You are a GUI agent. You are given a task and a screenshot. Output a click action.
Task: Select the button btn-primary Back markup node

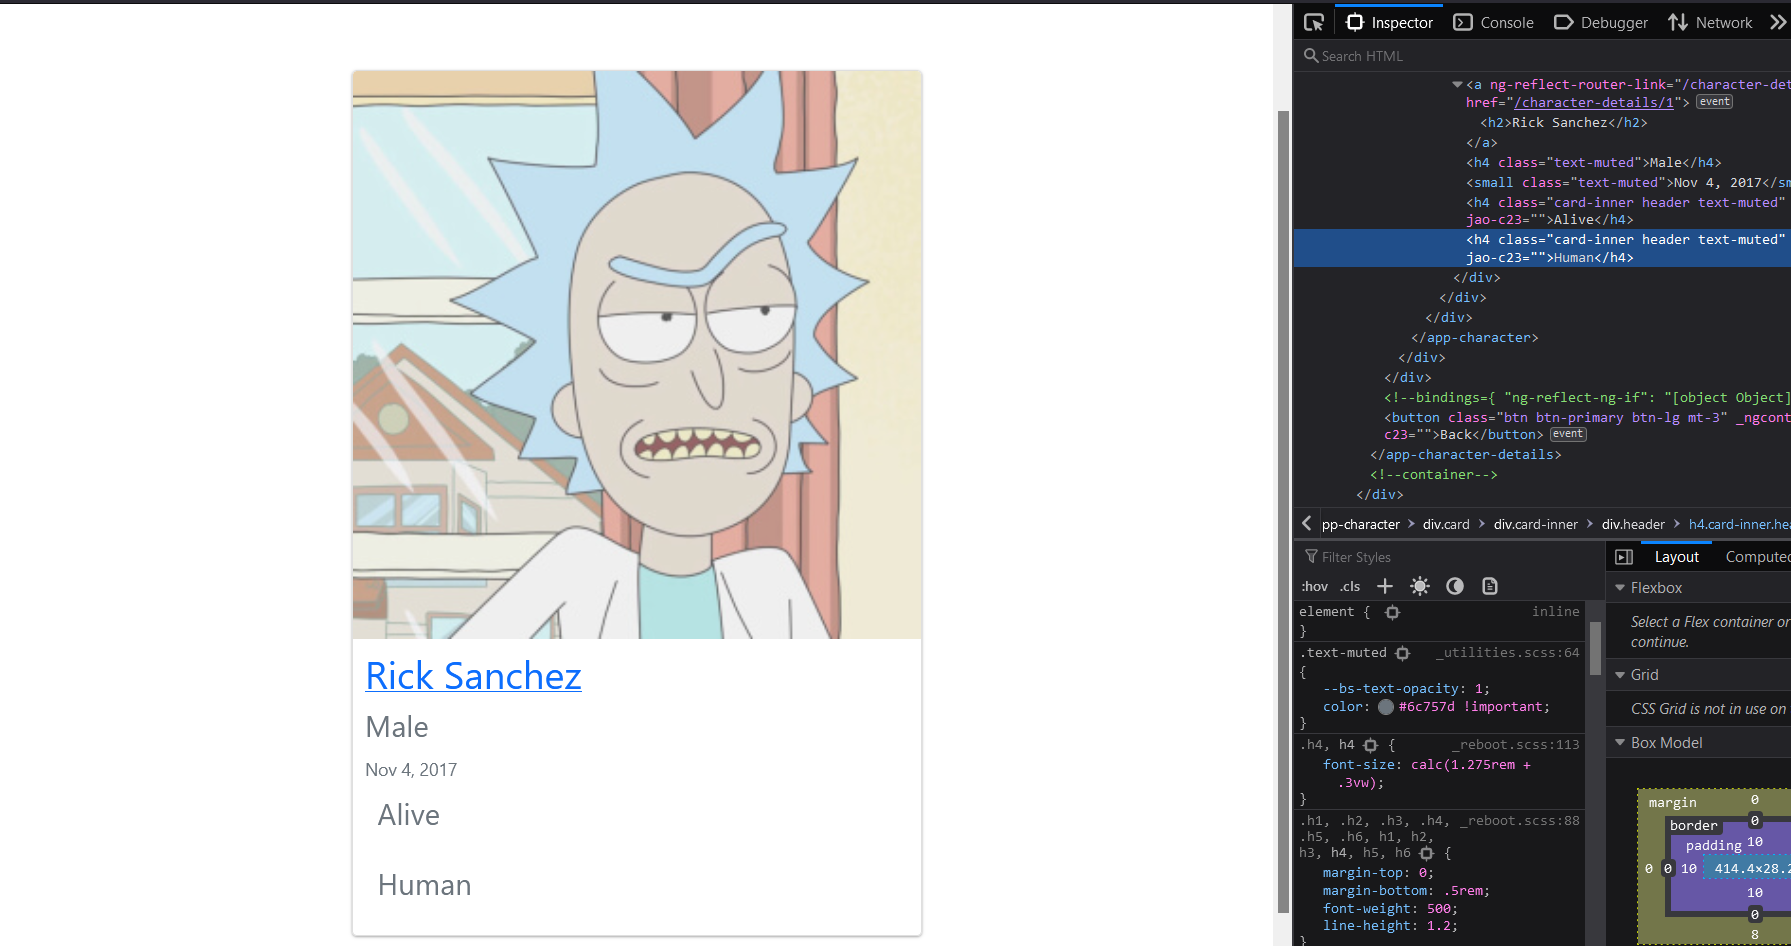tap(1587, 426)
